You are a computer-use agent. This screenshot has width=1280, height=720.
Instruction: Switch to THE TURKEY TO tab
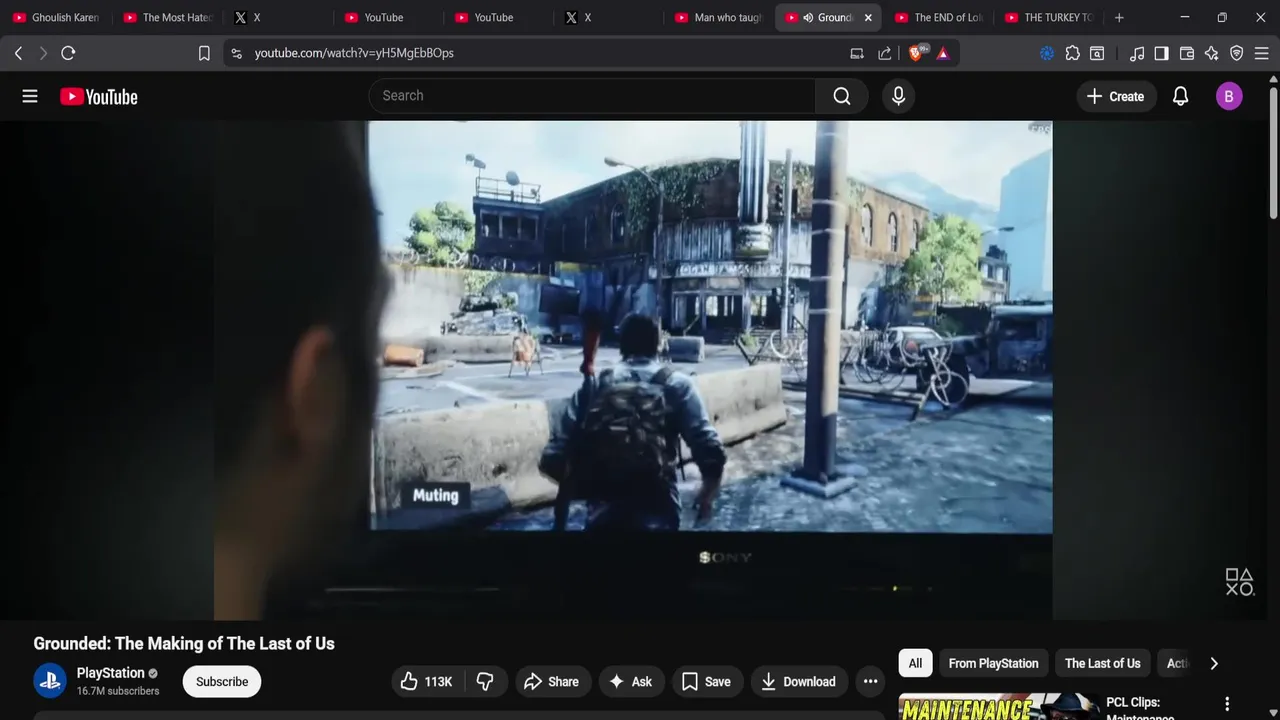(x=1049, y=17)
